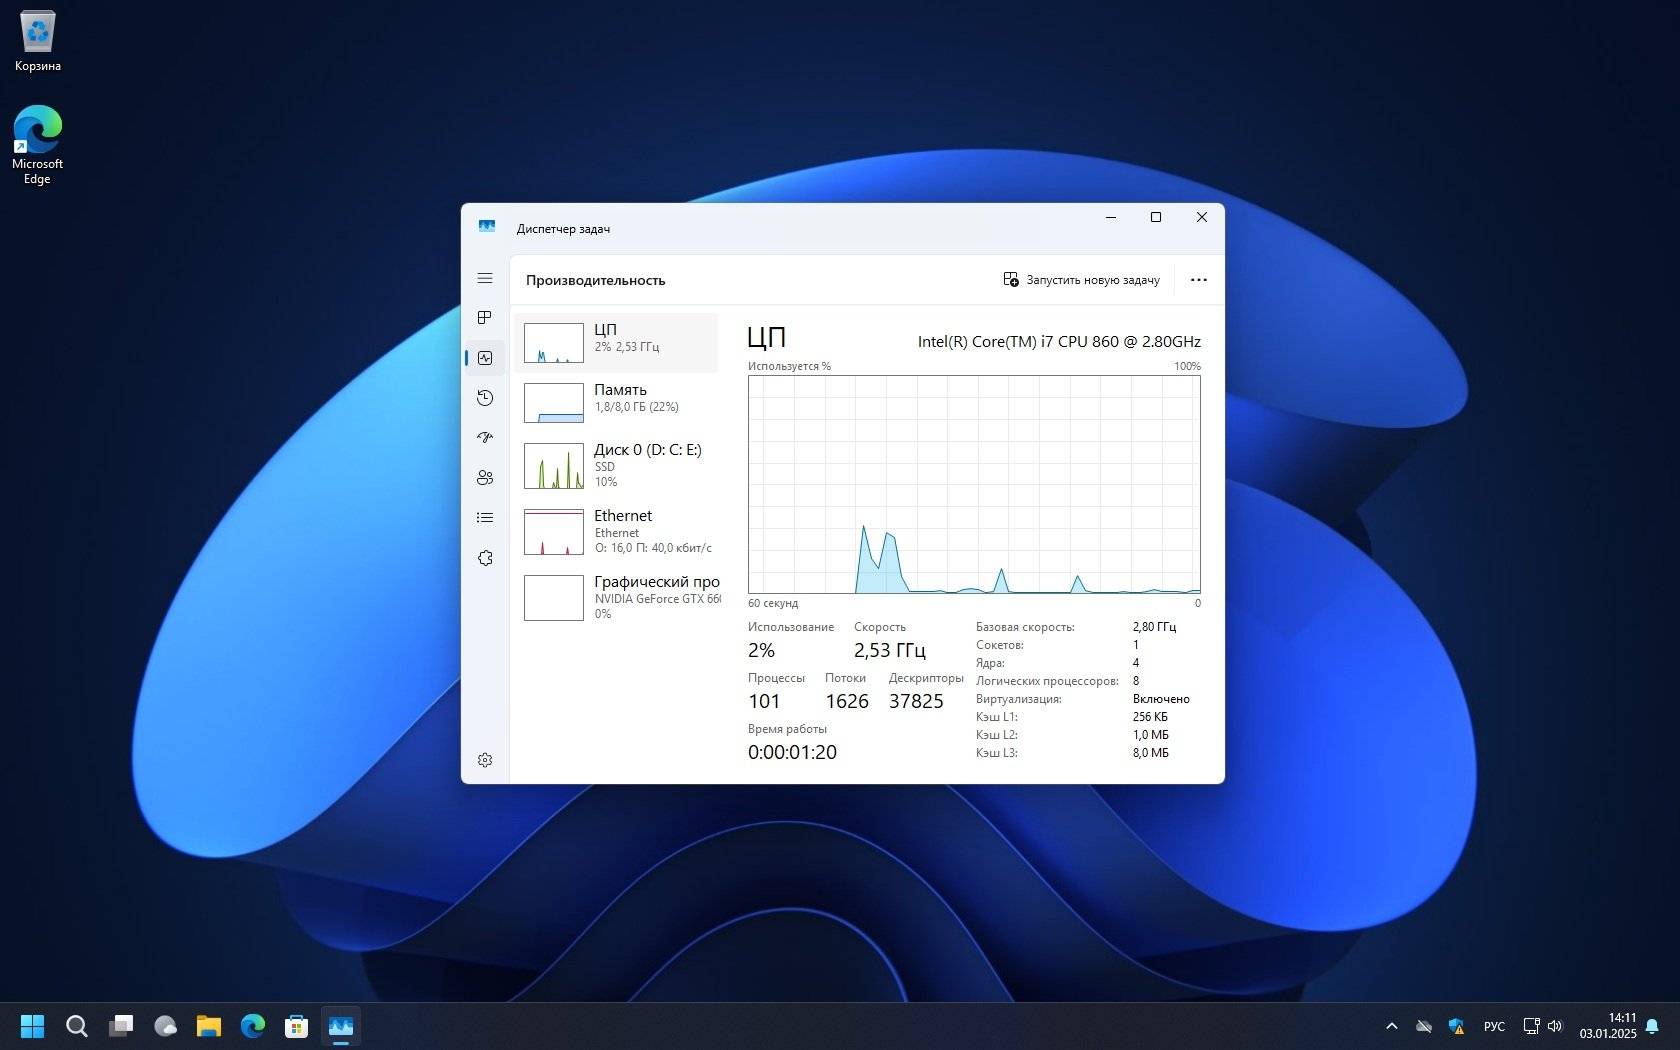Viewport: 1680px width, 1050px height.
Task: Show hidden system tray icons
Action: [1391, 1026]
